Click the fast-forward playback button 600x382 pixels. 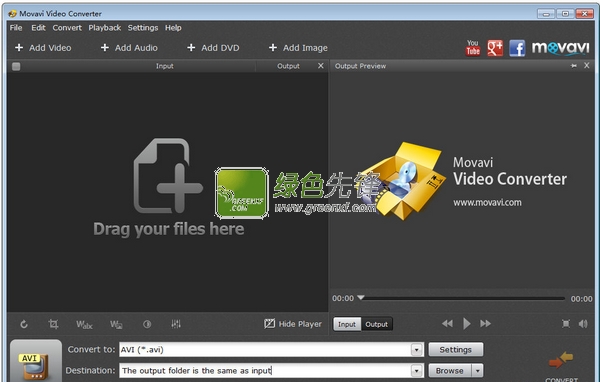[486, 324]
